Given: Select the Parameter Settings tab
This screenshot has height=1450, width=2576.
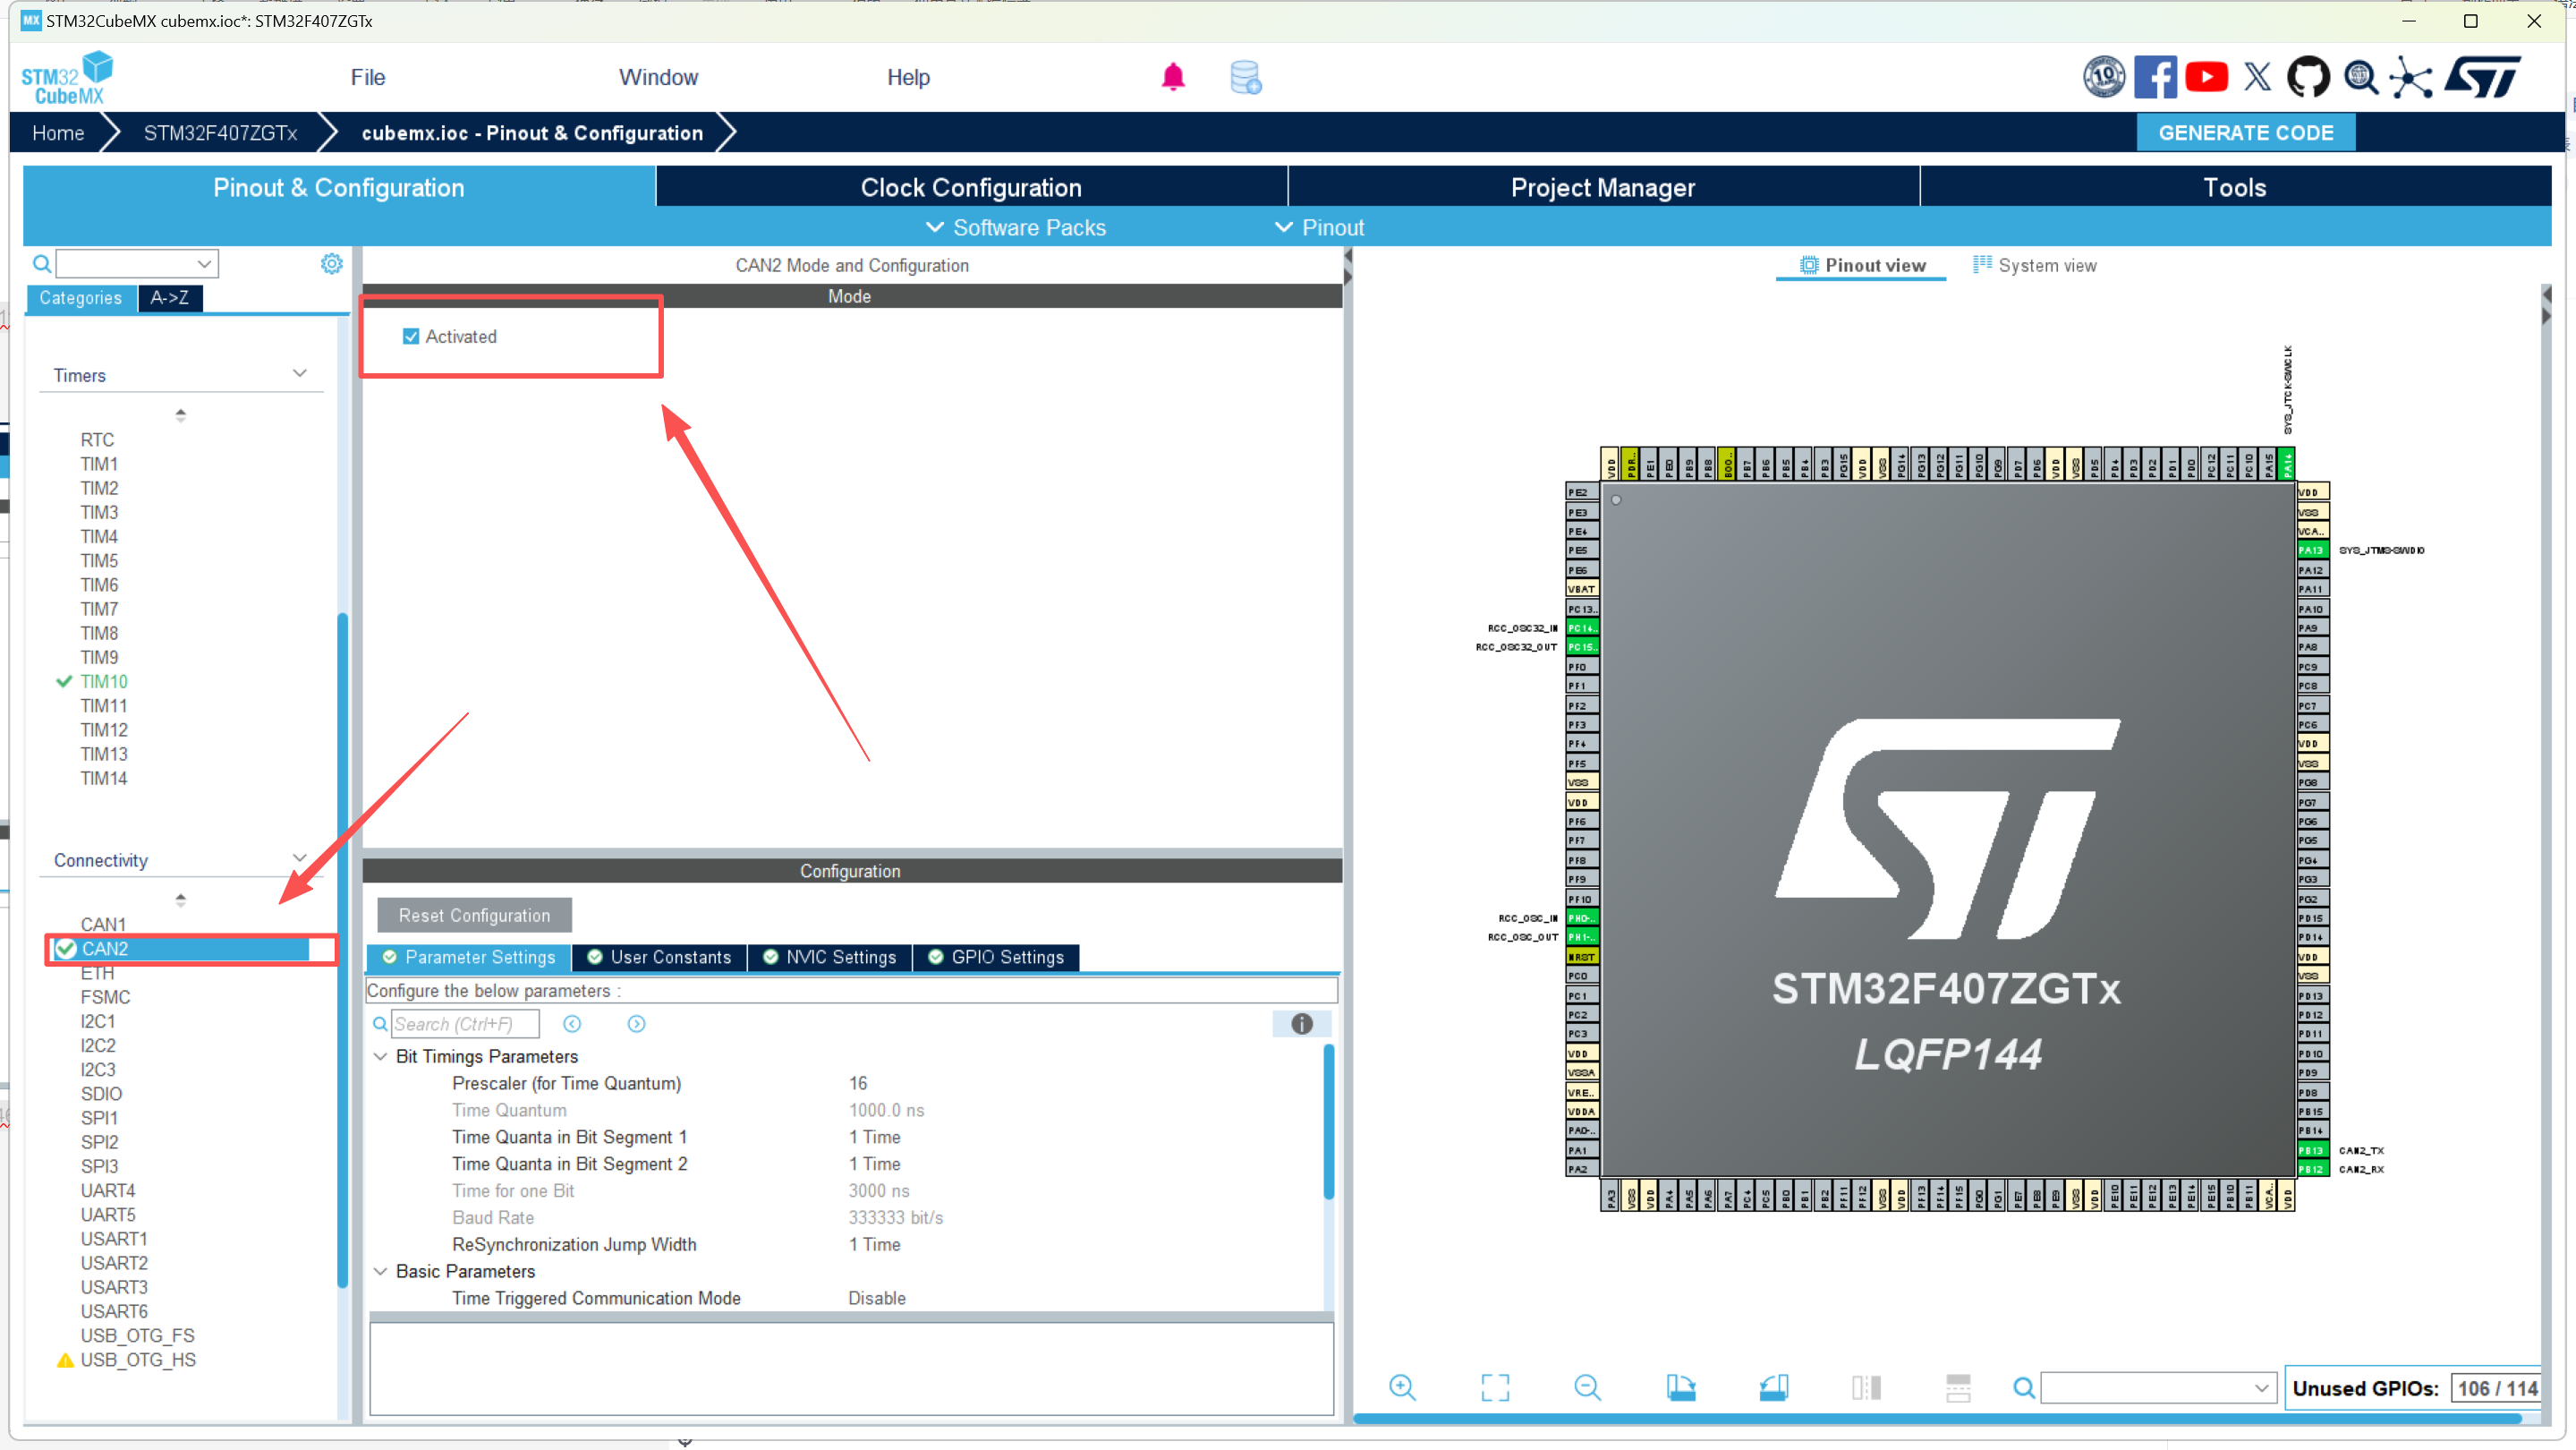Looking at the screenshot, I should point(469,957).
